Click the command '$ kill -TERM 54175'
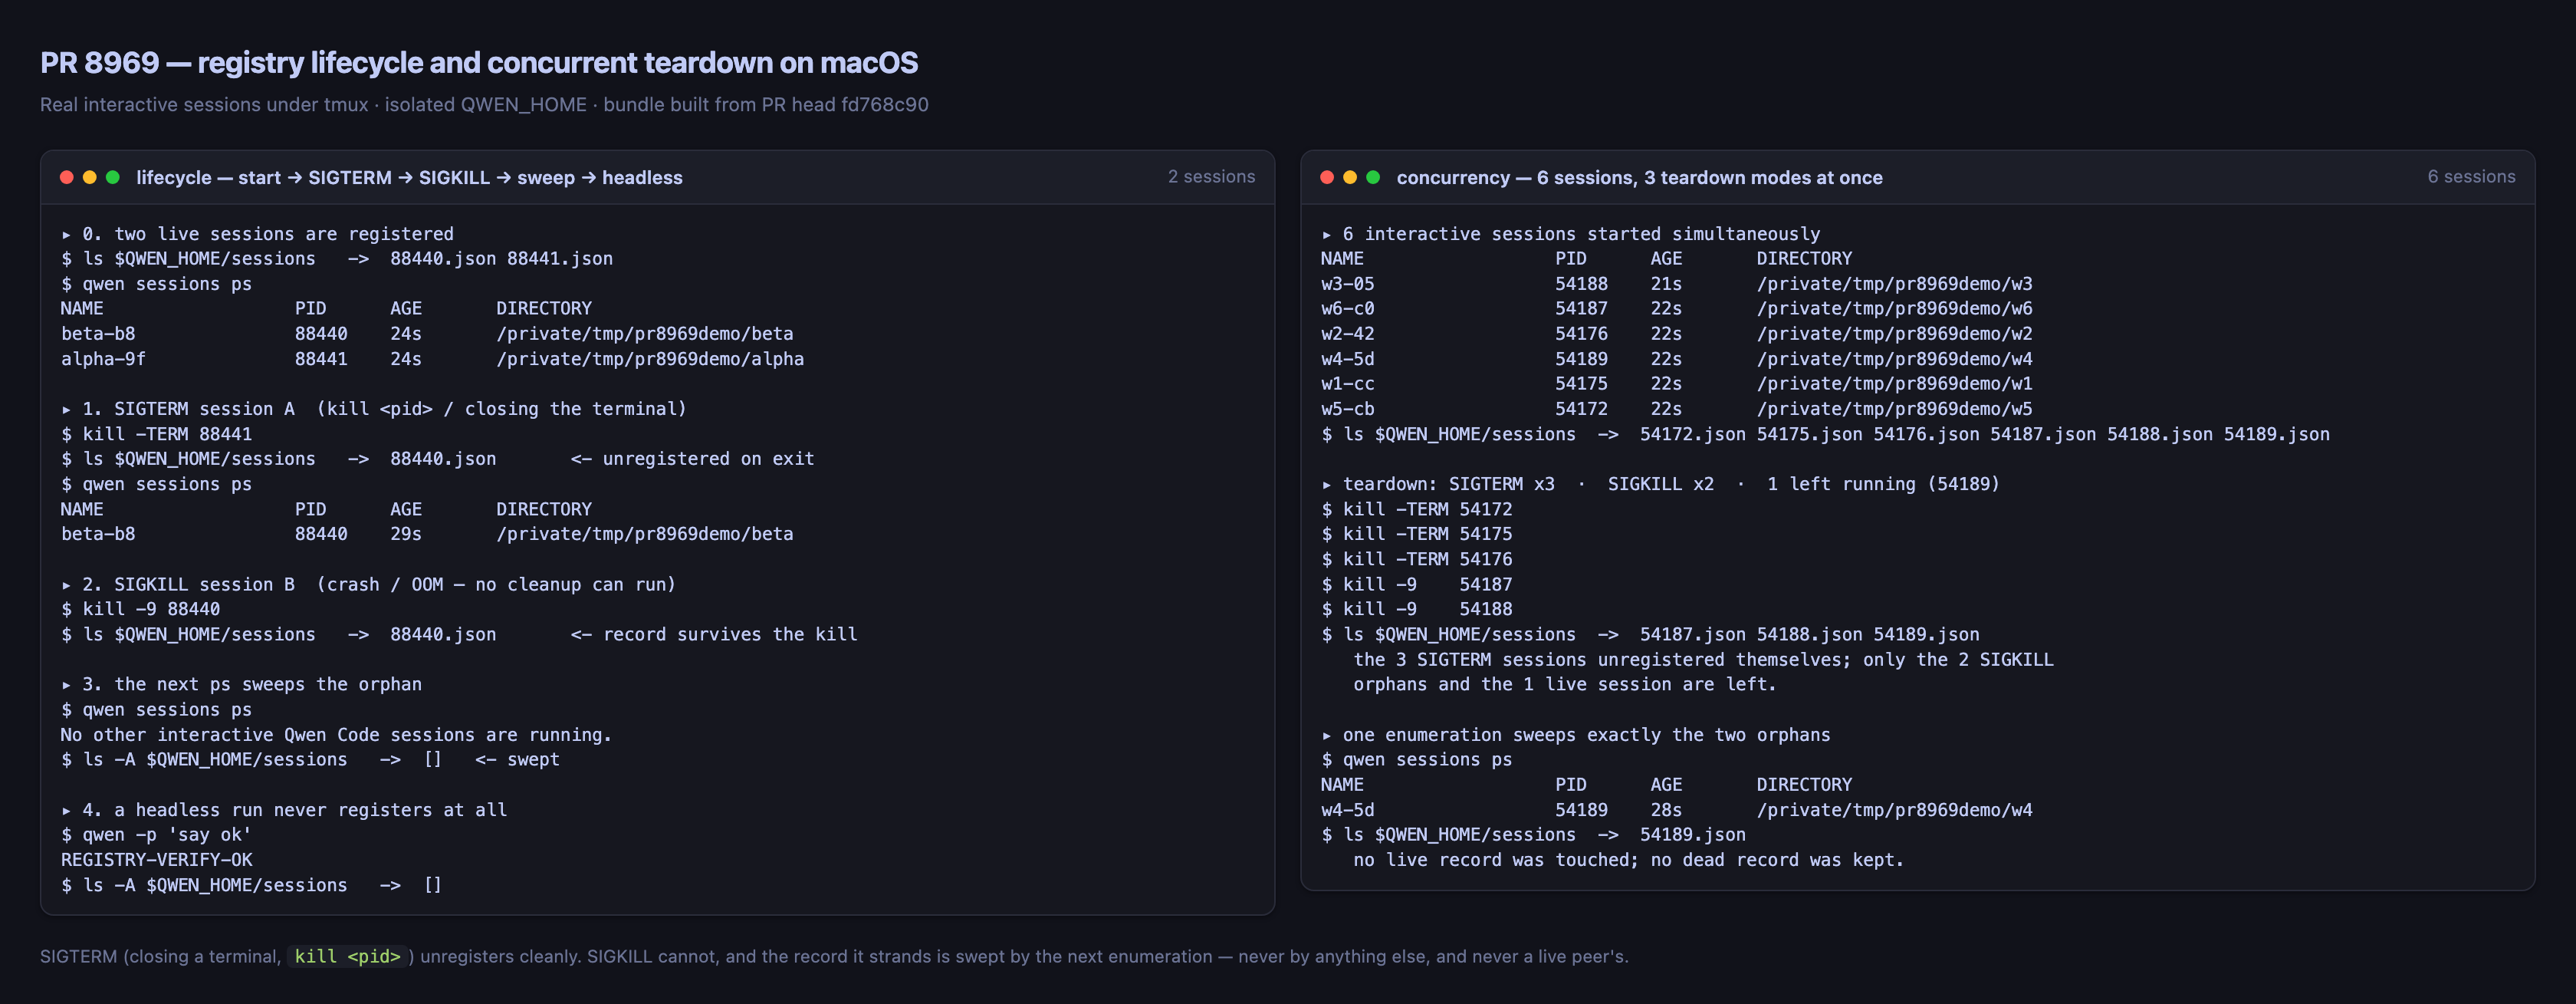This screenshot has width=2576, height=1004. point(1417,533)
